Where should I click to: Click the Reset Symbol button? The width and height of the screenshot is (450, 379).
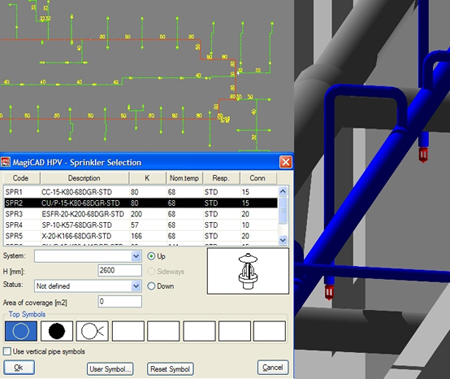[x=170, y=369]
